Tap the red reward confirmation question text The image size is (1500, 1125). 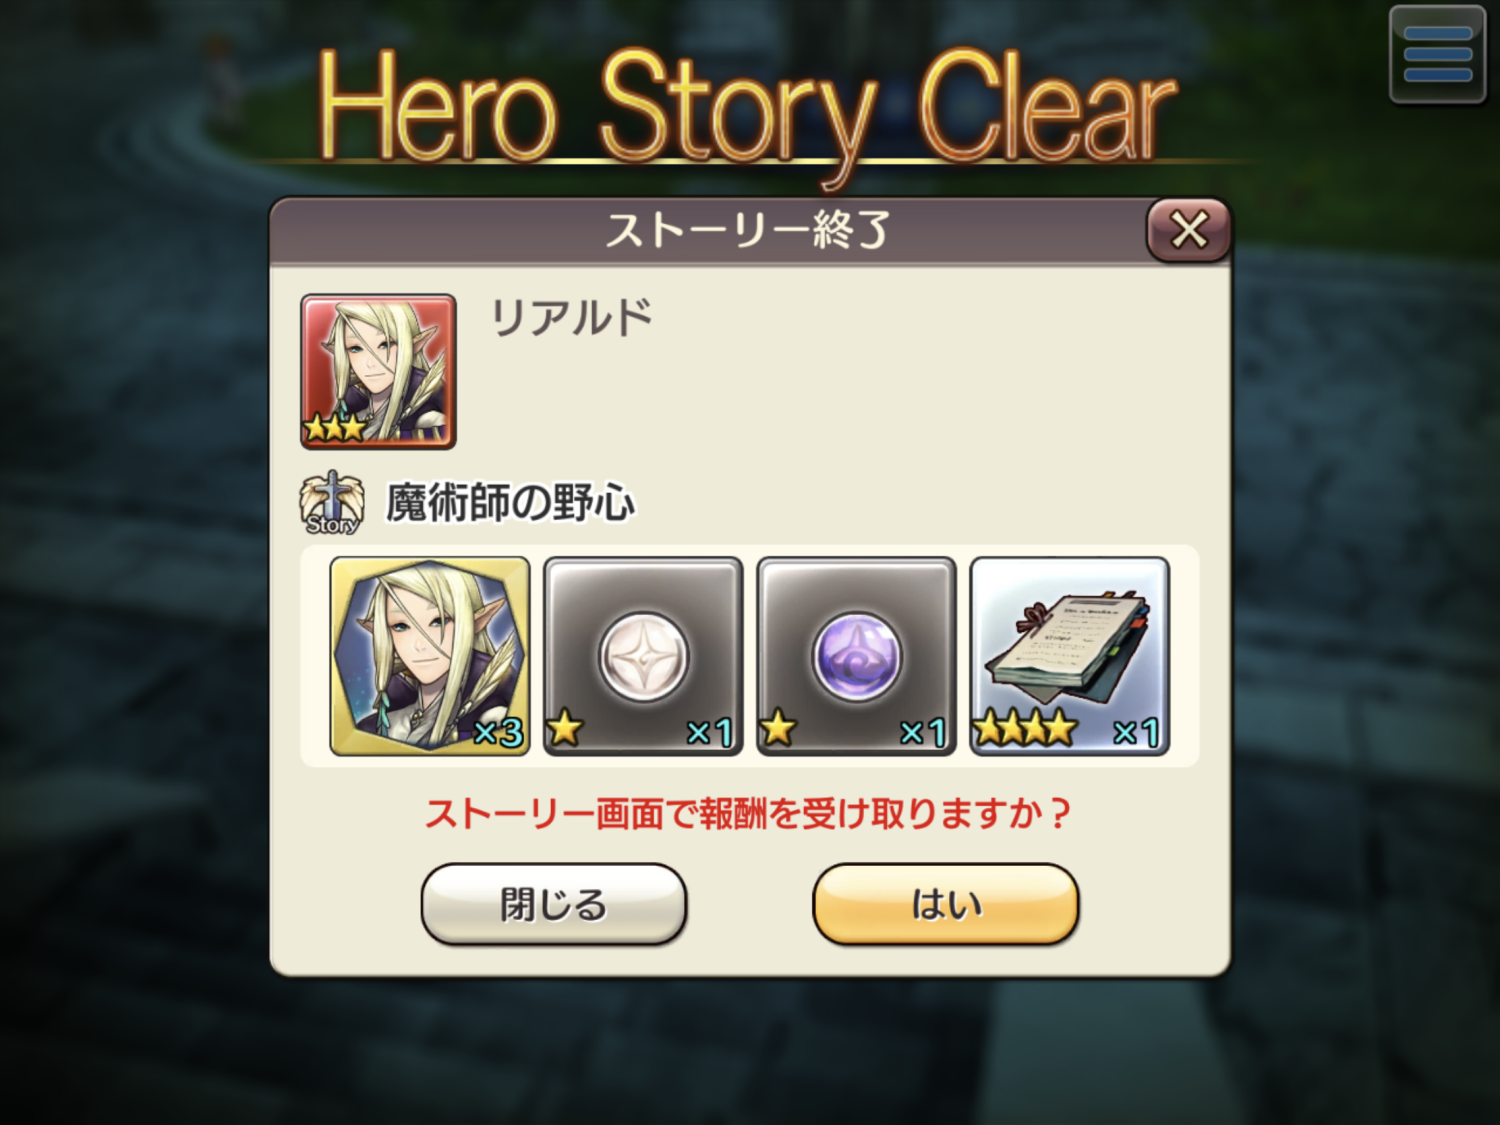749,813
